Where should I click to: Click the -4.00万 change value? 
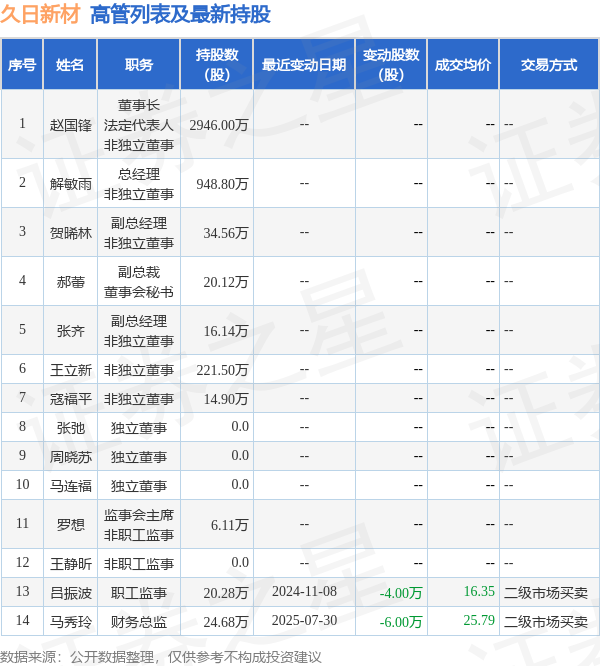tap(401, 593)
